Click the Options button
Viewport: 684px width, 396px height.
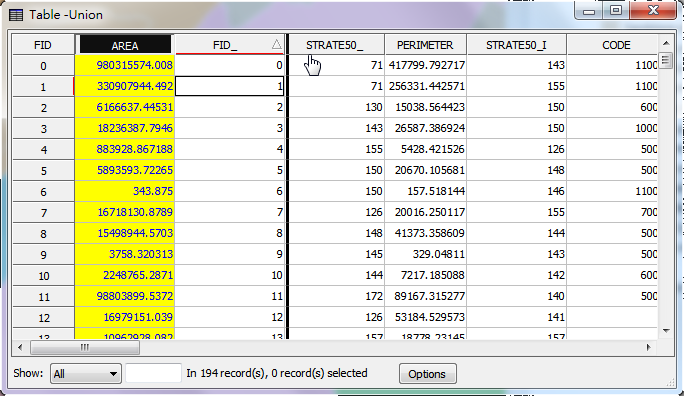(x=428, y=374)
